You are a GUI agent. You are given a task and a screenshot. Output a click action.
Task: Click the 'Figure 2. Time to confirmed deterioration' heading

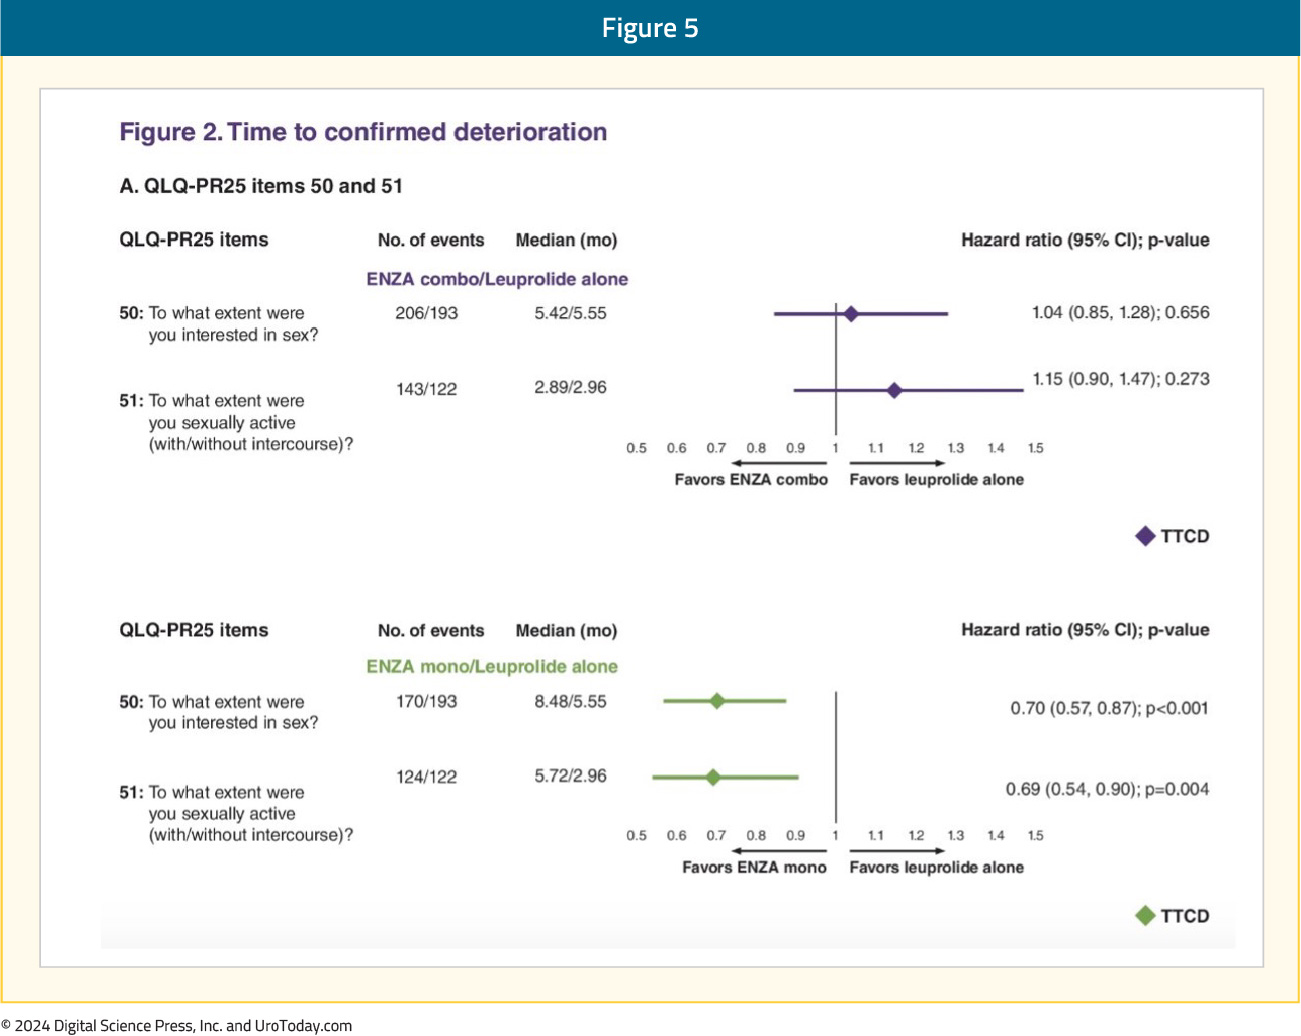point(363,132)
